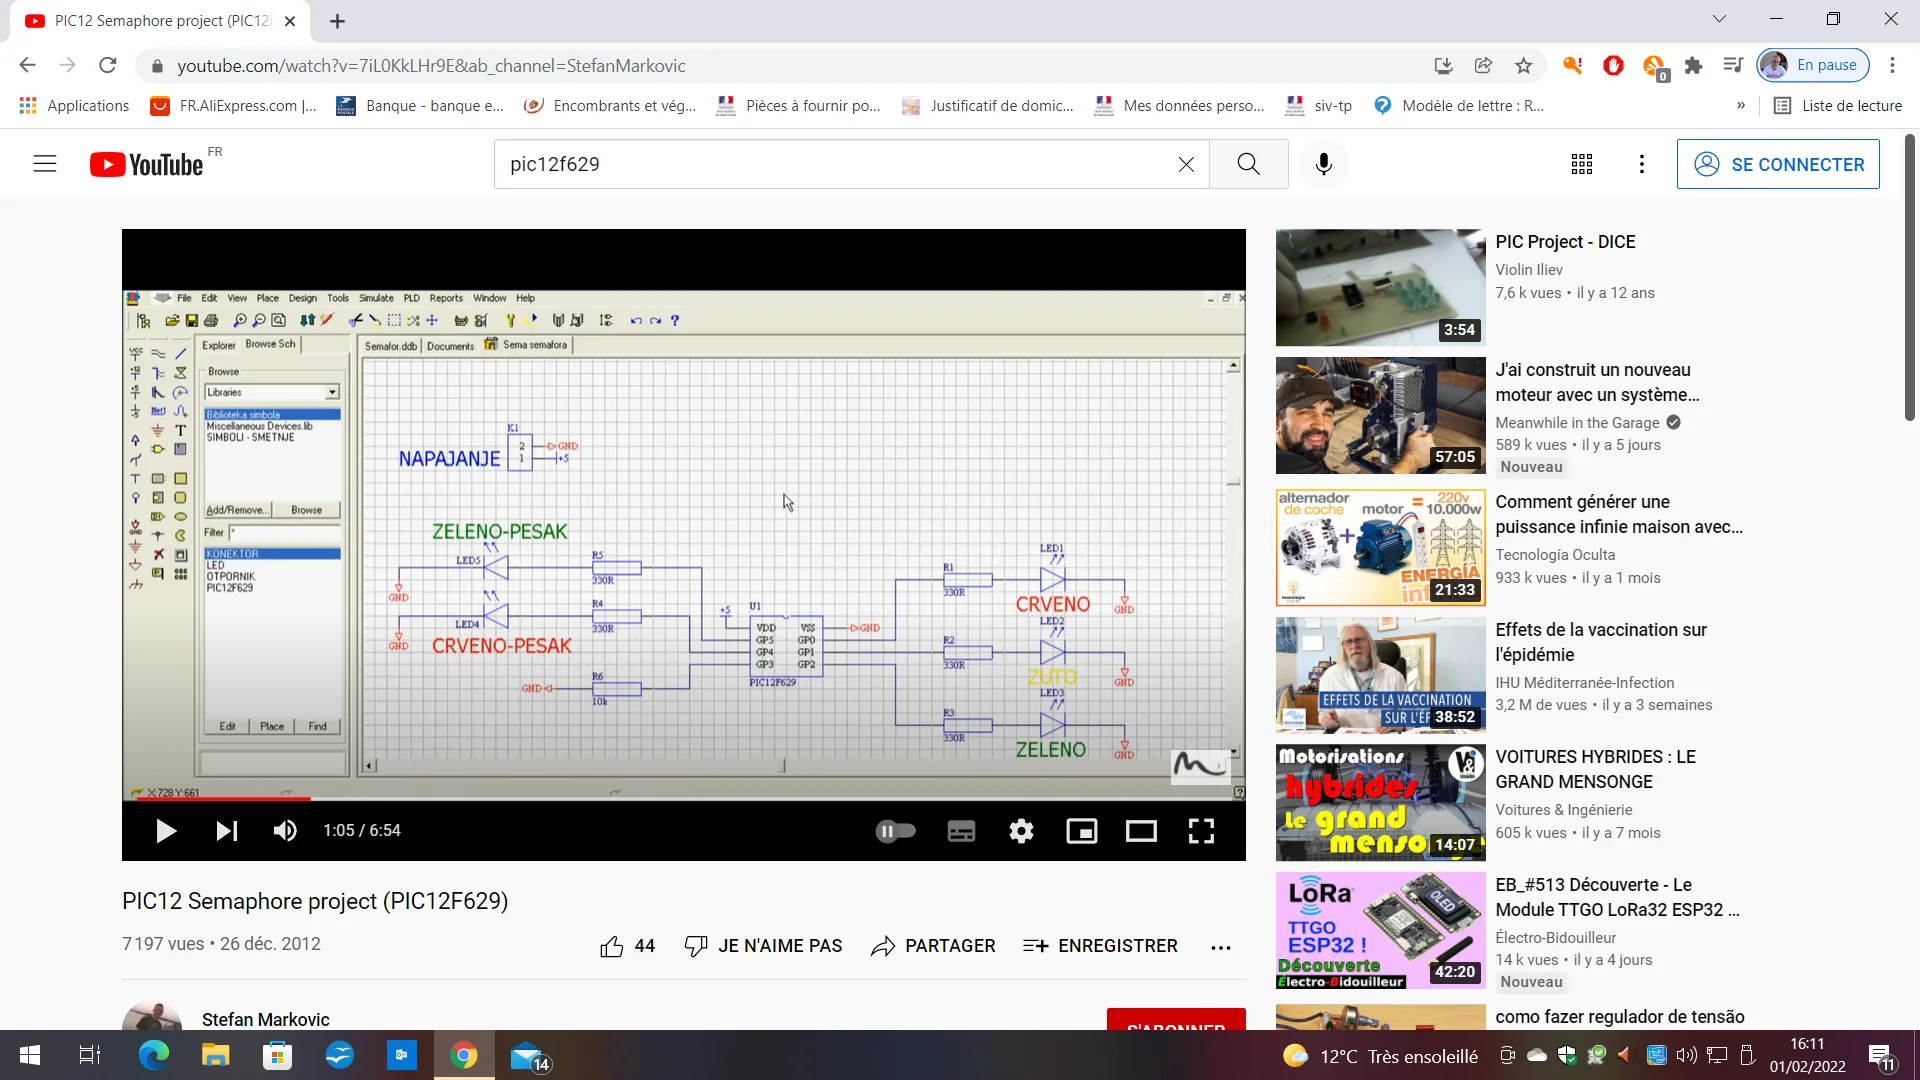Open Applications bookmark shortcut
Viewport: 1920px width, 1080px height.
(74, 106)
